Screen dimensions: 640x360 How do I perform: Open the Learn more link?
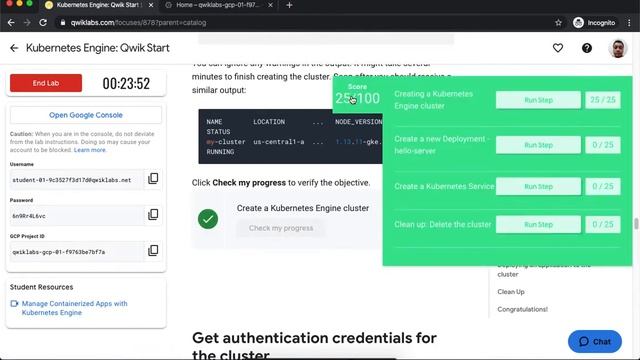(90, 150)
